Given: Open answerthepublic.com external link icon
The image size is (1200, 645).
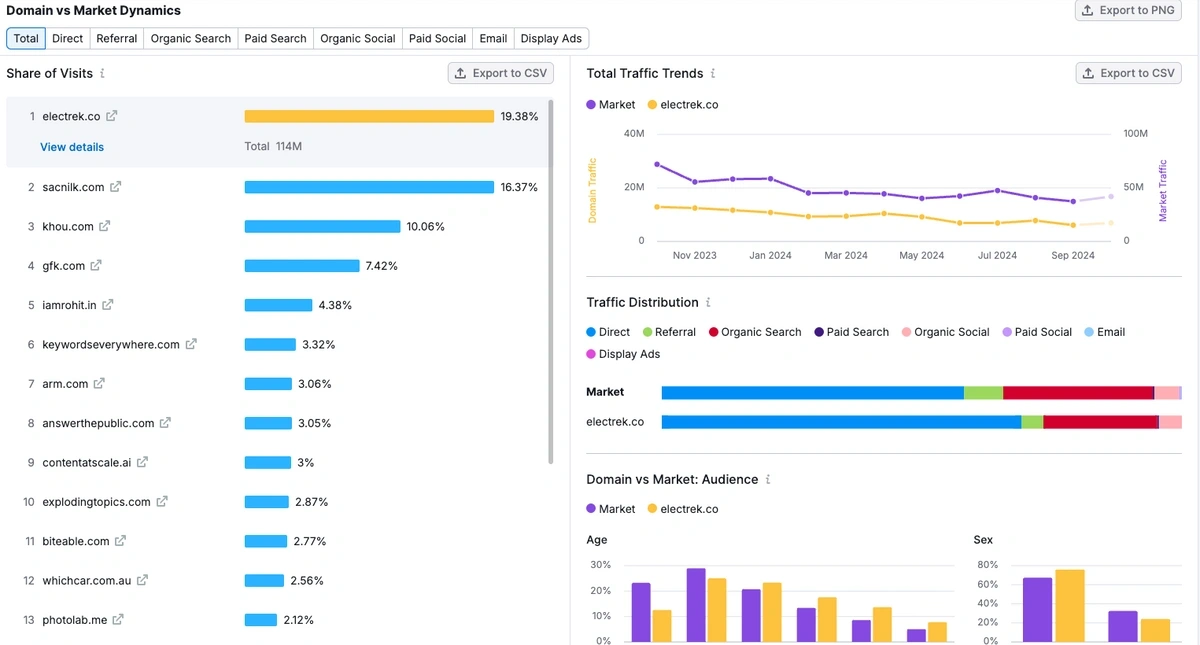Looking at the screenshot, I should pos(165,423).
